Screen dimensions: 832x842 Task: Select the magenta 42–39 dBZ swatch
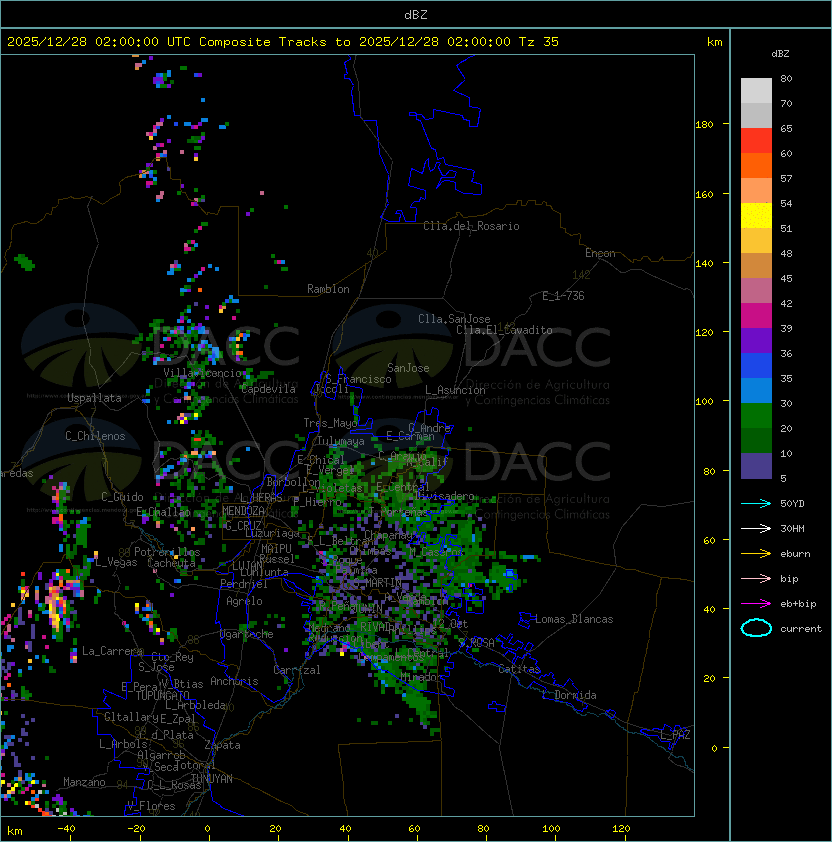(756, 316)
